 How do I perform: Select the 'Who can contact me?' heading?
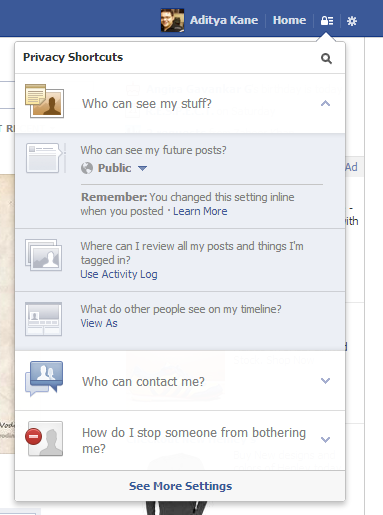(143, 381)
